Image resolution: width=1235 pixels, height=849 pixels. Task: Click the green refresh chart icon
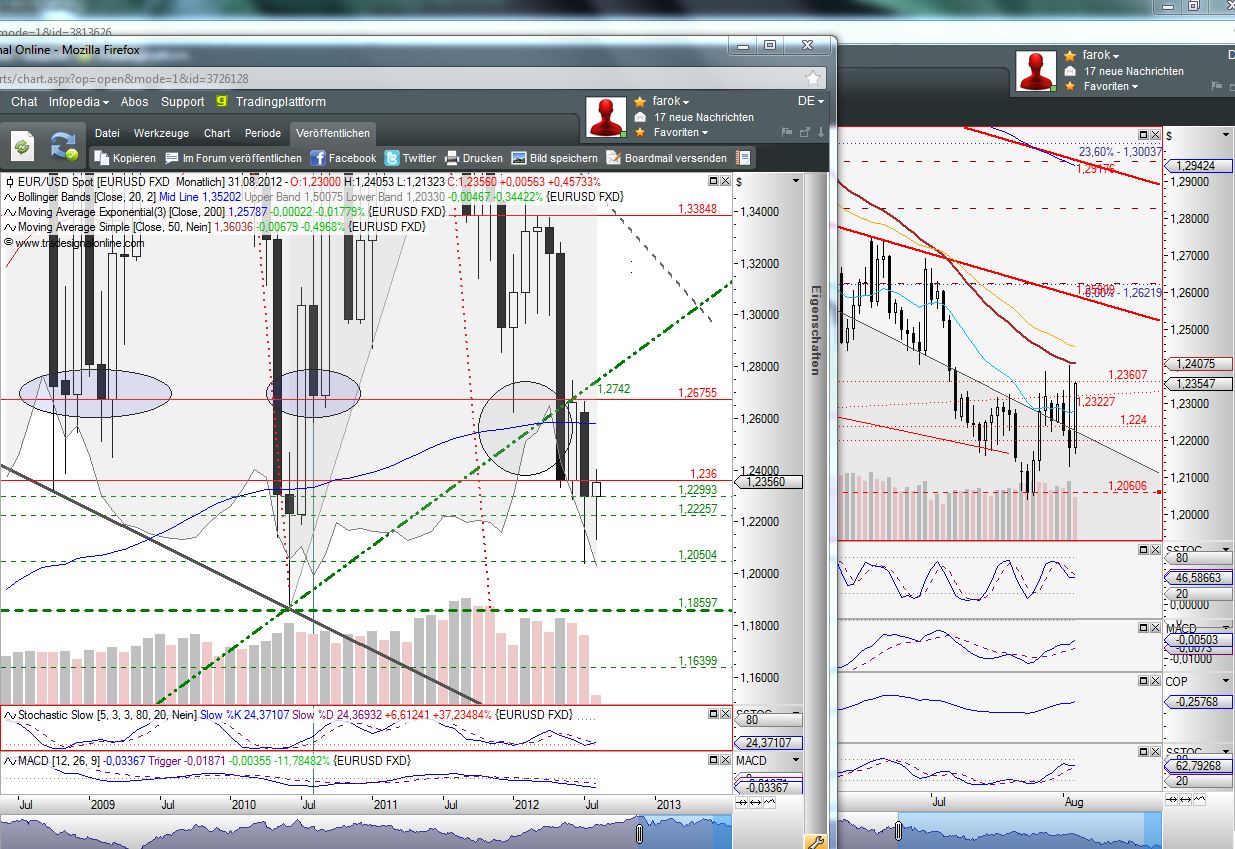(22, 146)
